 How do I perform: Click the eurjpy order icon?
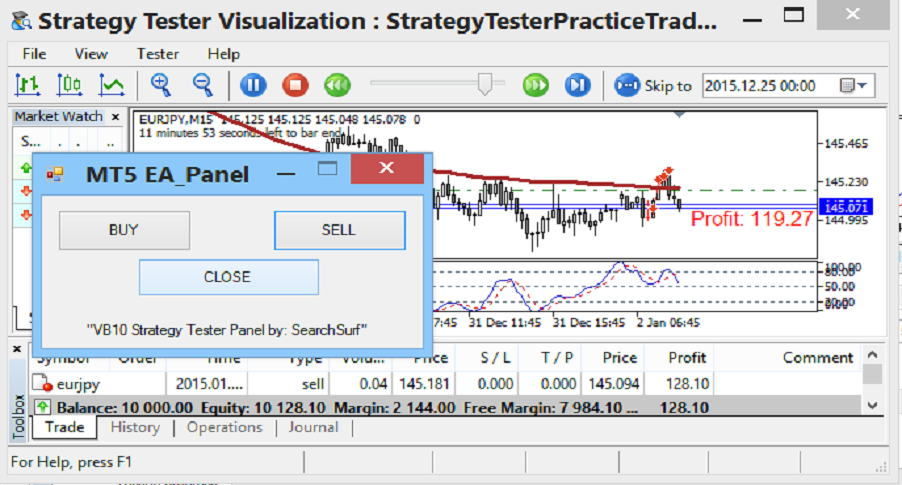(42, 383)
